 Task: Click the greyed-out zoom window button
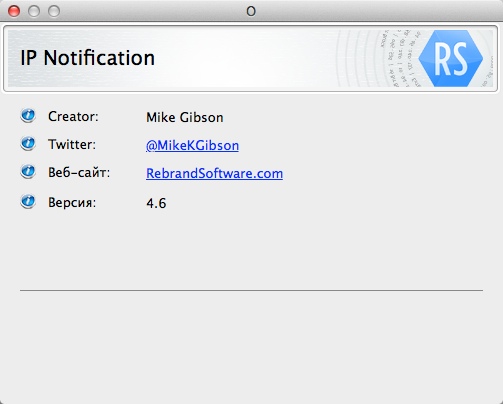pos(54,11)
